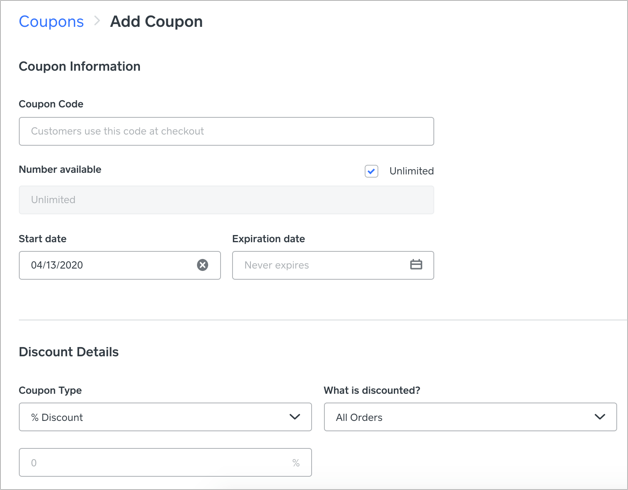
Task: Click the percent symbol in discount field
Action: (x=295, y=463)
